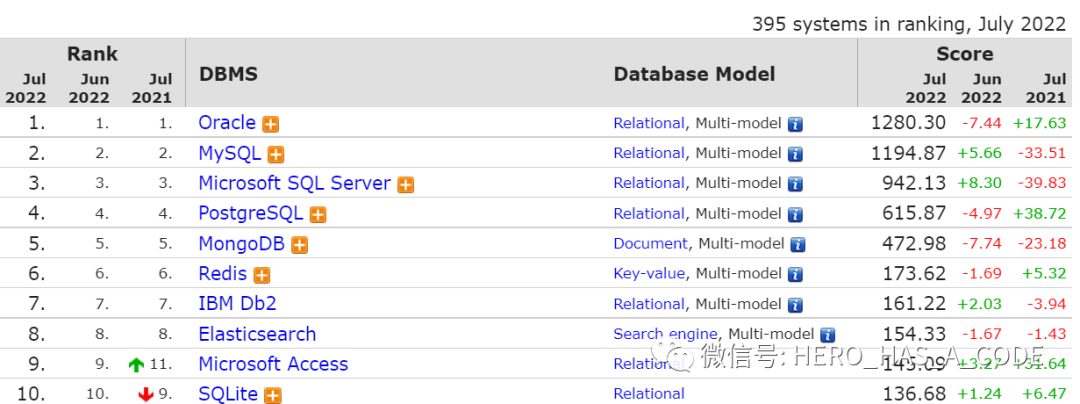Click plus icon next to Microsoft SQL Server

tap(405, 184)
